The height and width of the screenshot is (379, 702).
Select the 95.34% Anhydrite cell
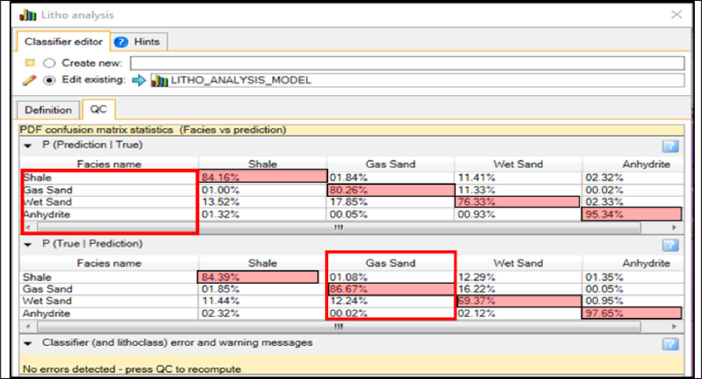click(x=632, y=214)
